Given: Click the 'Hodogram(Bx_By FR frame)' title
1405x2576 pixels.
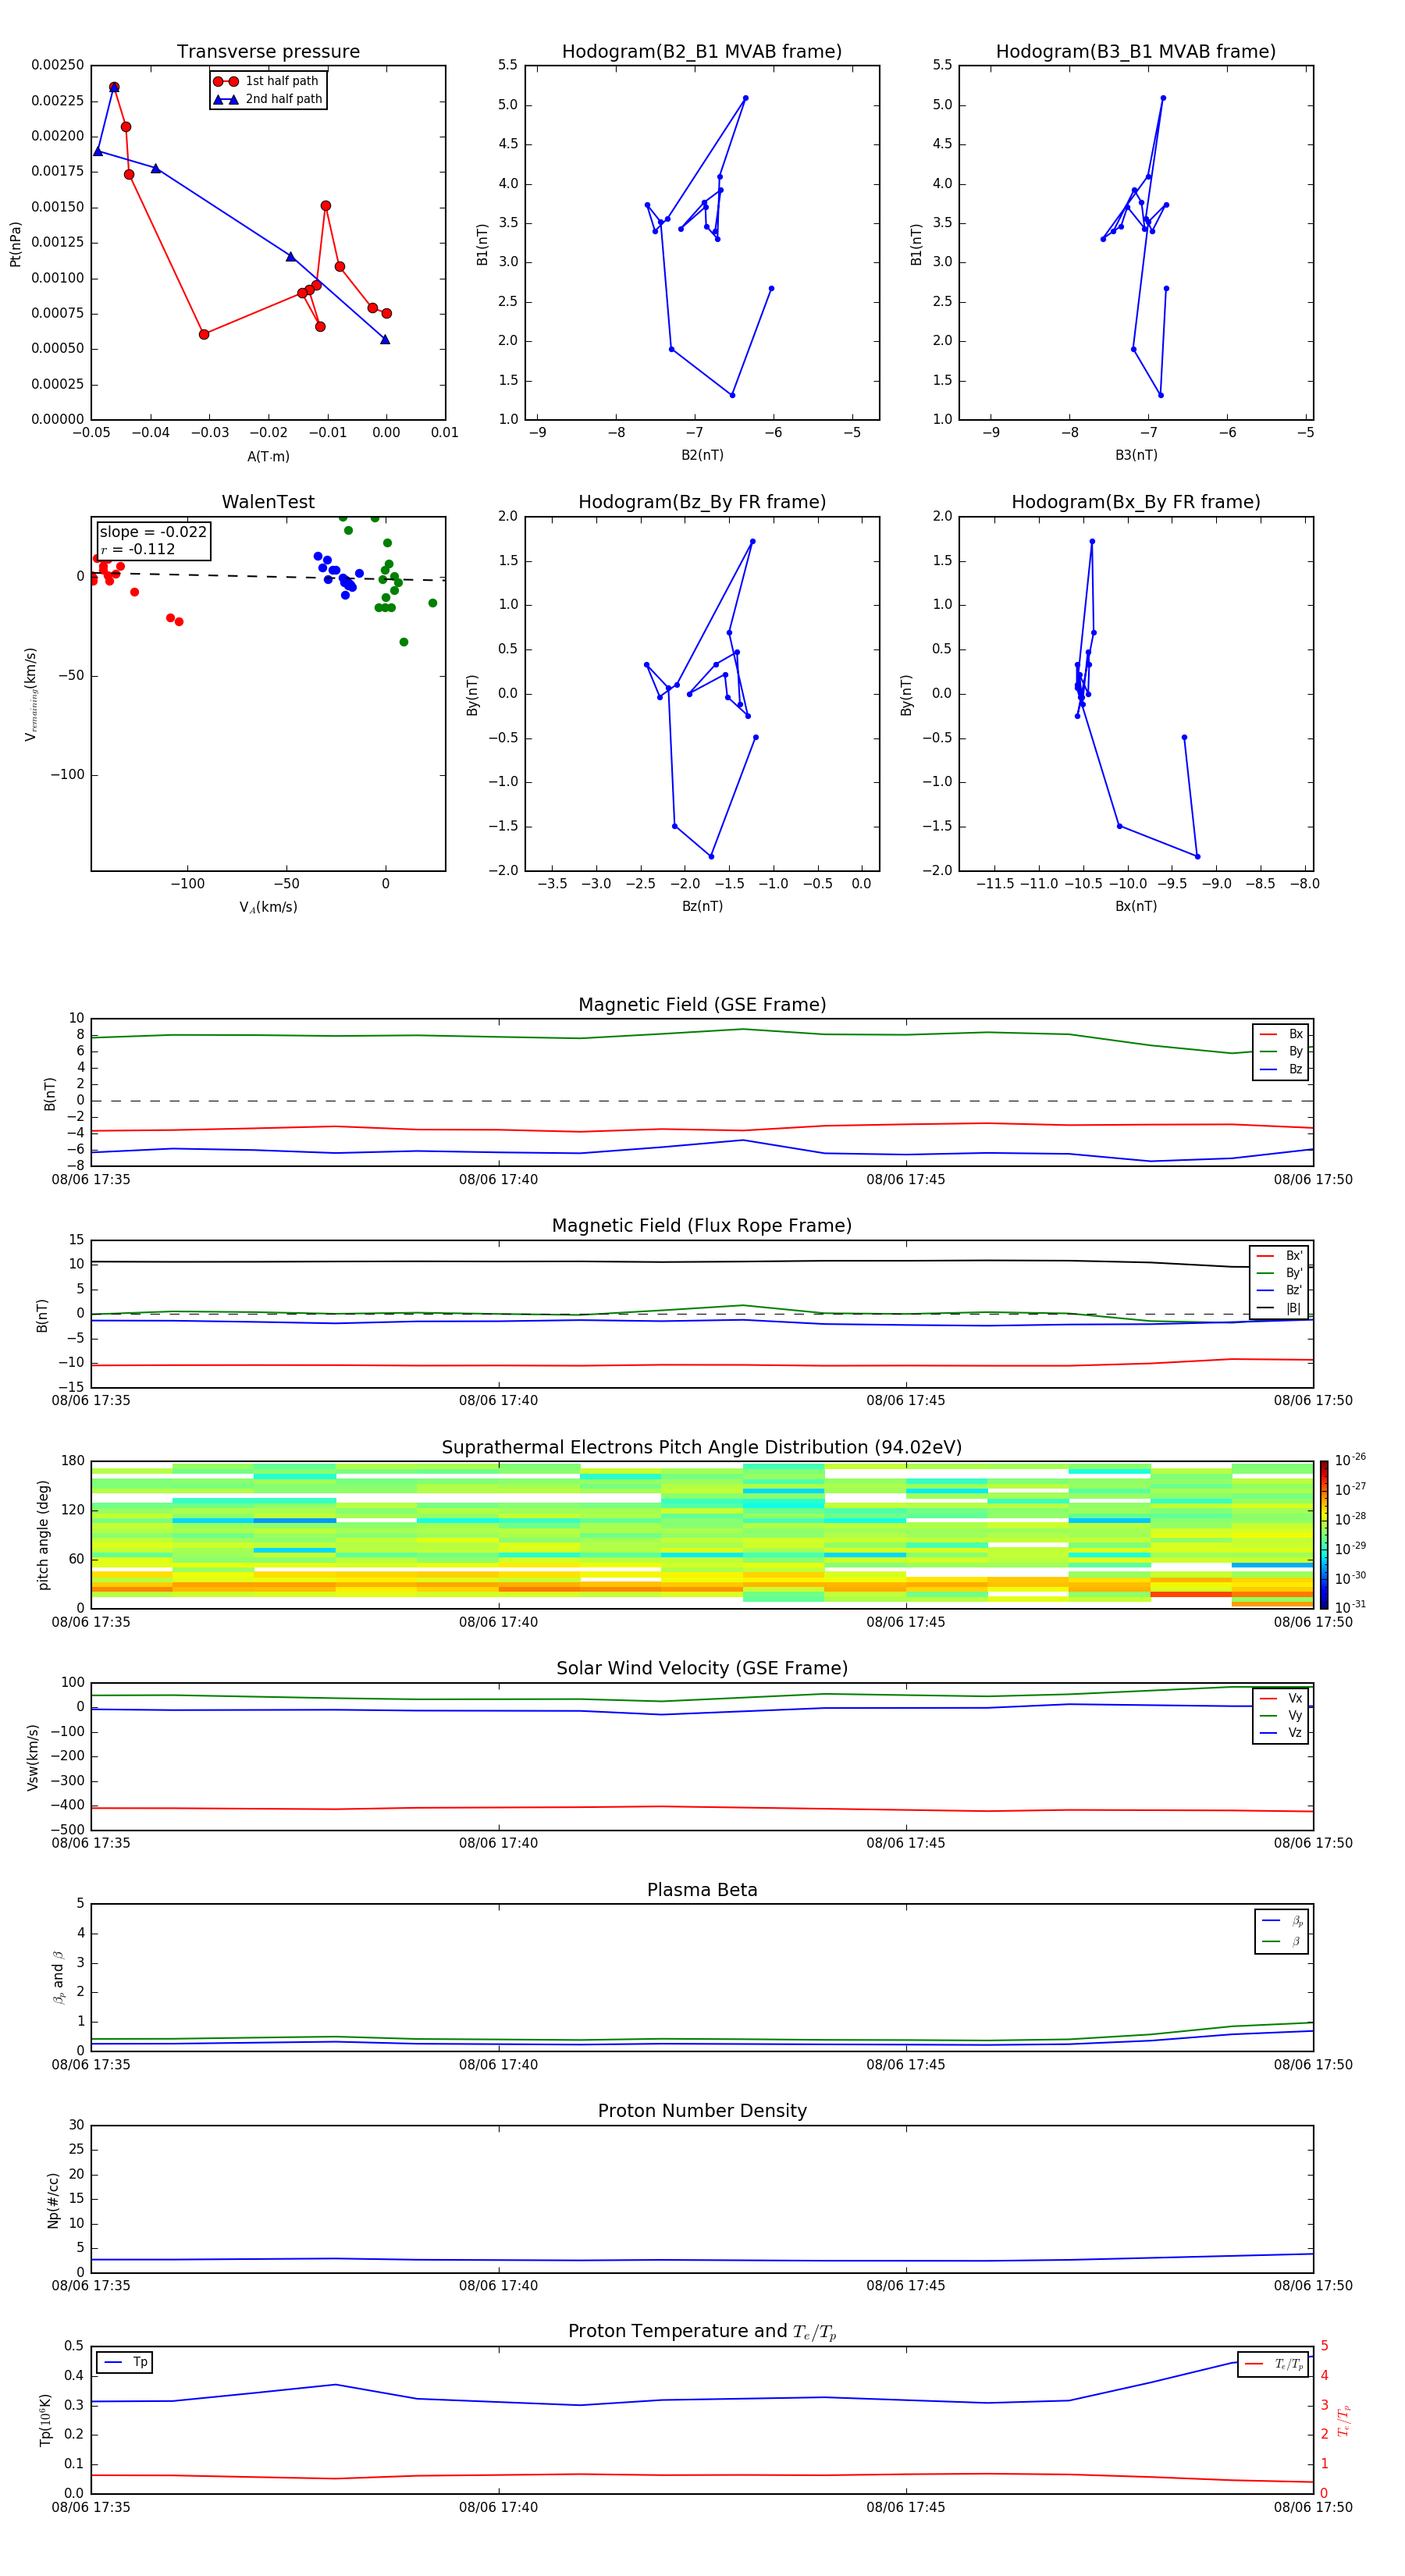Looking at the screenshot, I should 1136,502.
